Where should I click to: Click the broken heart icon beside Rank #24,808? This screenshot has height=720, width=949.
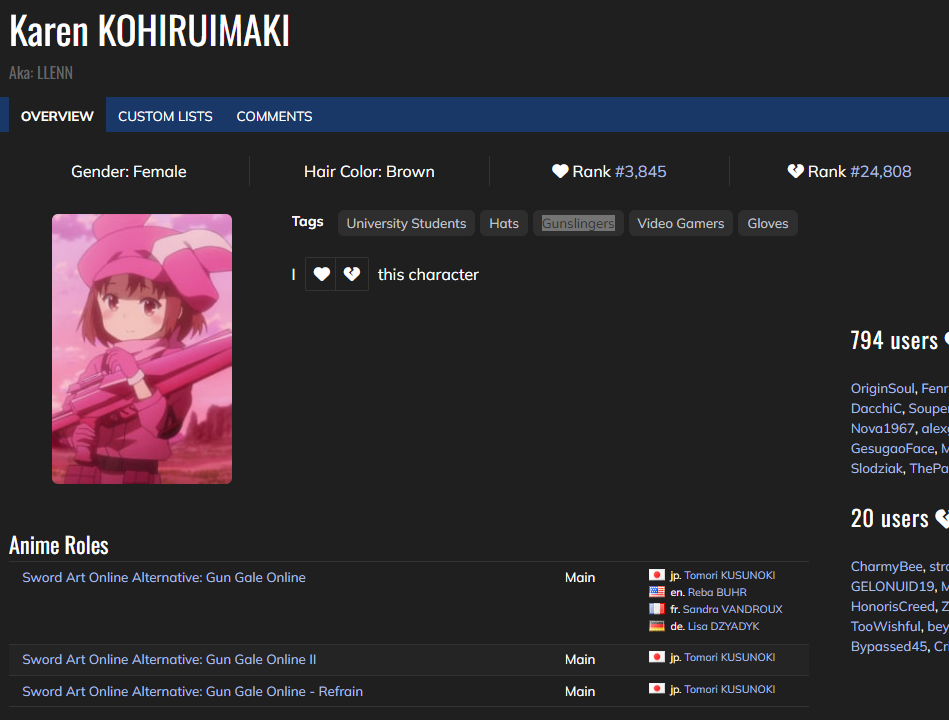click(796, 171)
